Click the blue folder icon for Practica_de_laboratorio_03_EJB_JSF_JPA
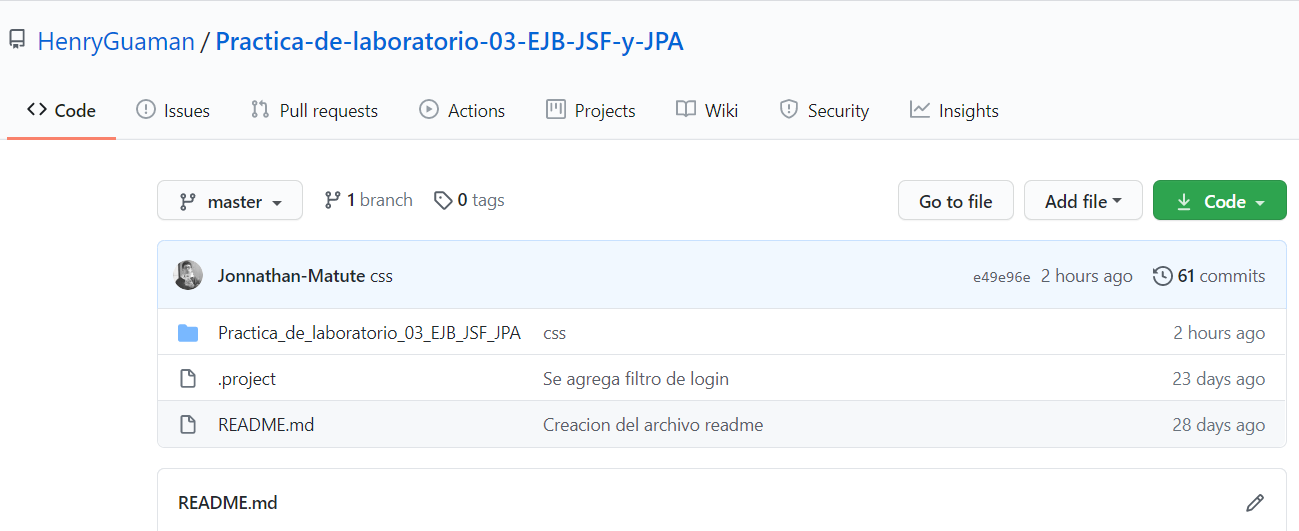 (188, 333)
